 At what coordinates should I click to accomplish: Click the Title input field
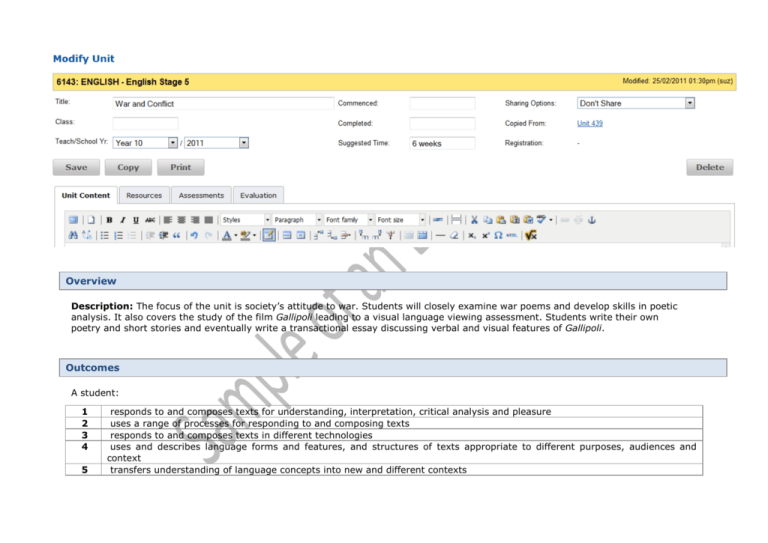coord(221,103)
